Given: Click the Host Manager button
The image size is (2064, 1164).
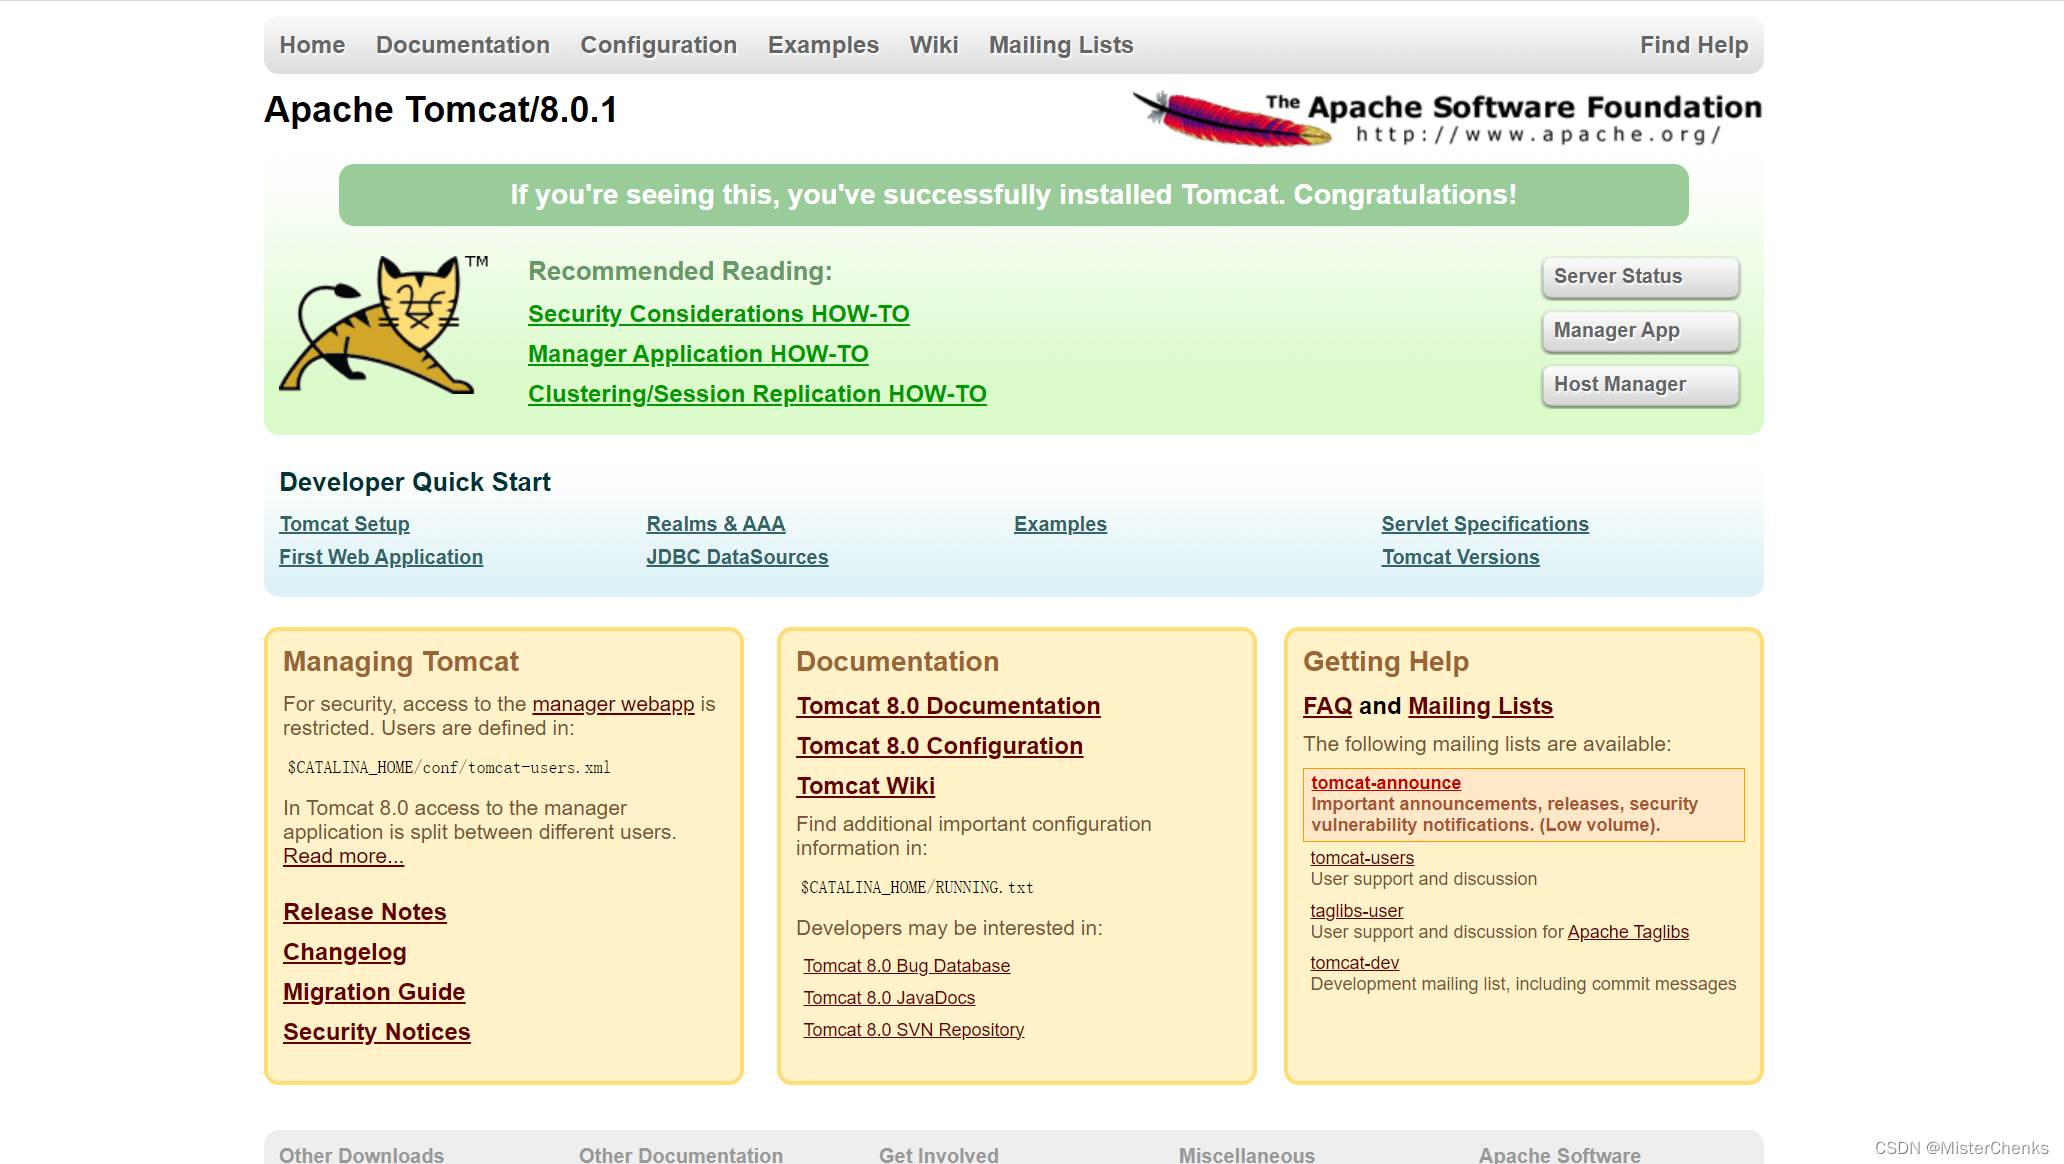Looking at the screenshot, I should tap(1639, 385).
